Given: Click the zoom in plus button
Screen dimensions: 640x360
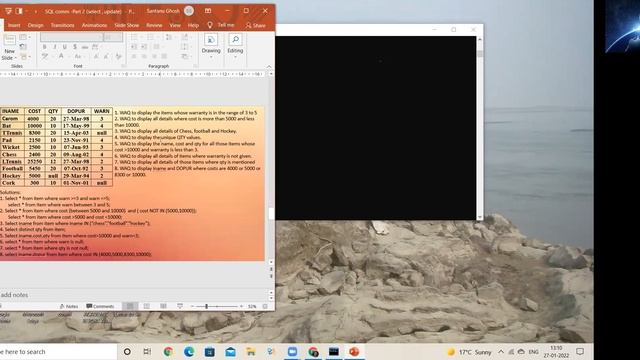Looking at the screenshot, I should tap(241, 306).
